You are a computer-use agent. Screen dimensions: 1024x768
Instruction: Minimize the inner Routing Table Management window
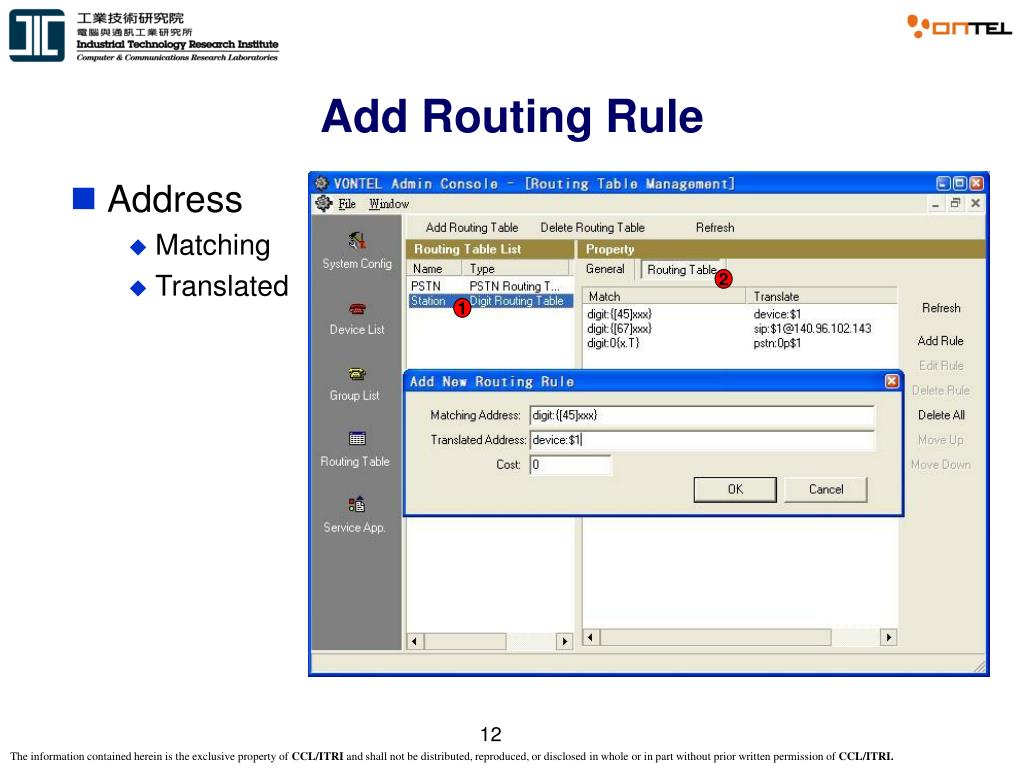pos(935,203)
